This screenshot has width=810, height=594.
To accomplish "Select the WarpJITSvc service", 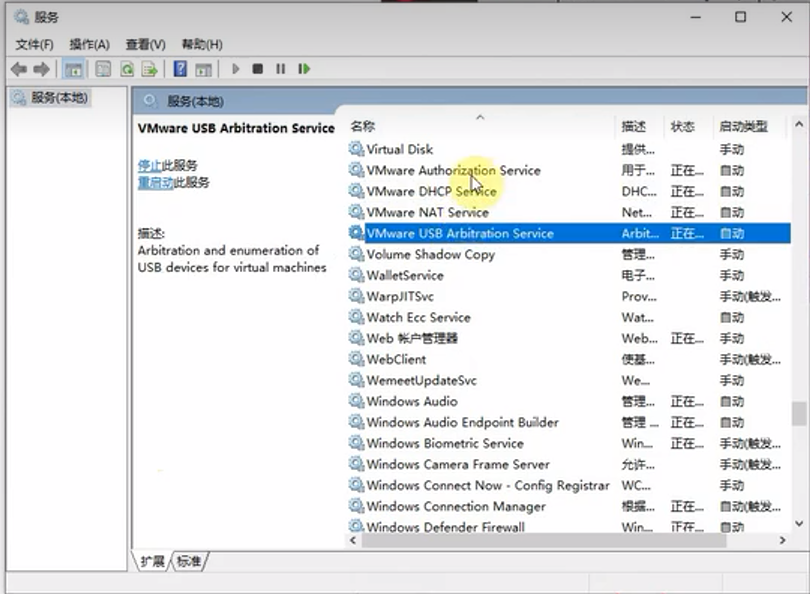I will click(568, 296).
